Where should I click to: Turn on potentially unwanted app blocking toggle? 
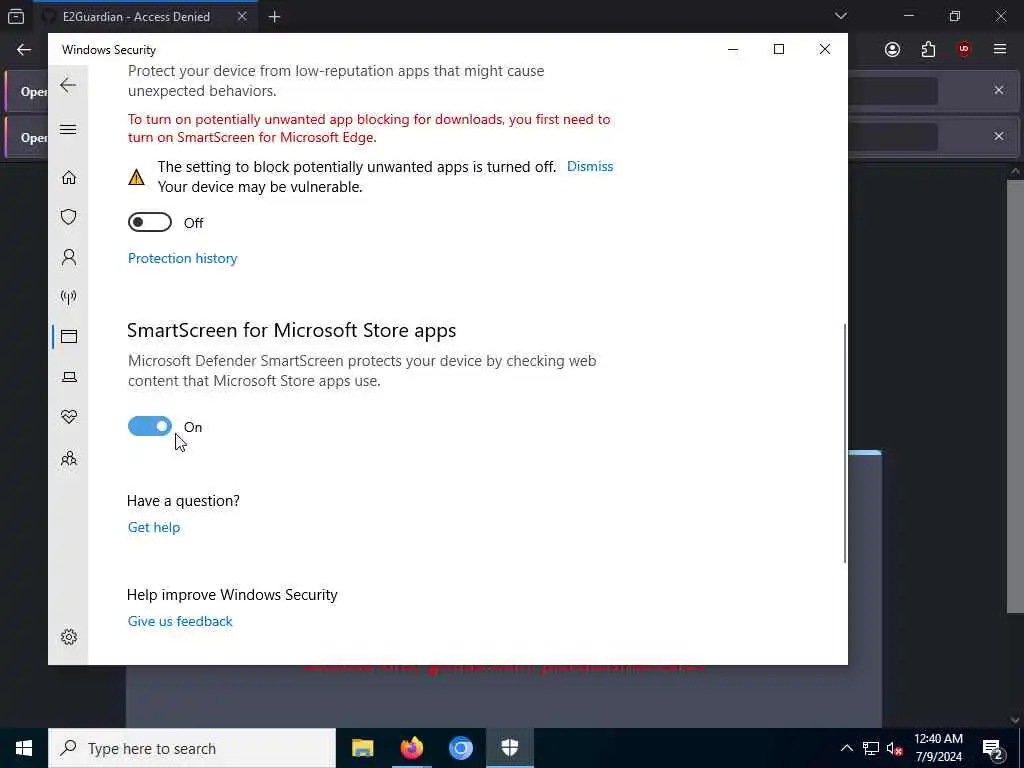[x=150, y=223]
